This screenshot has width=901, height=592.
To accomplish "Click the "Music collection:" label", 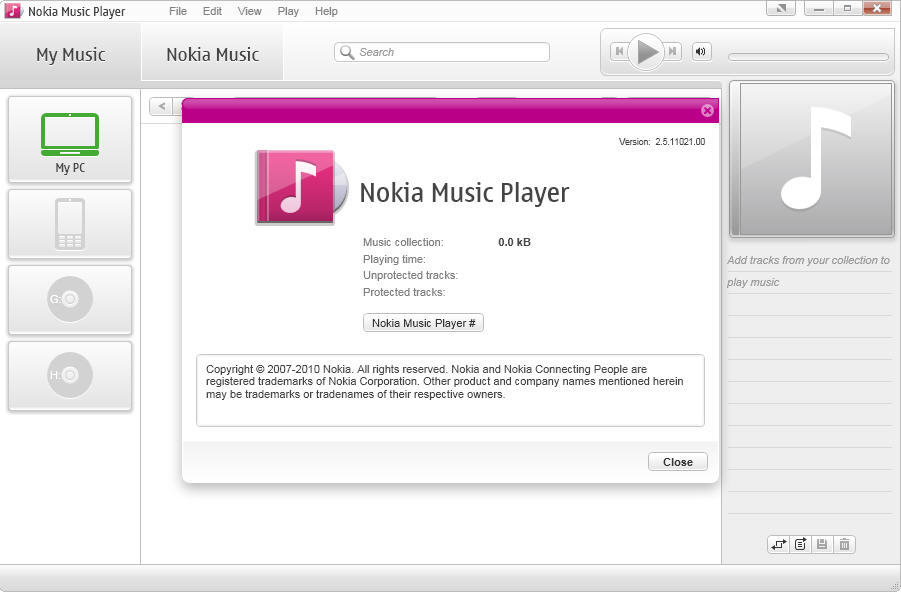I will pos(403,242).
